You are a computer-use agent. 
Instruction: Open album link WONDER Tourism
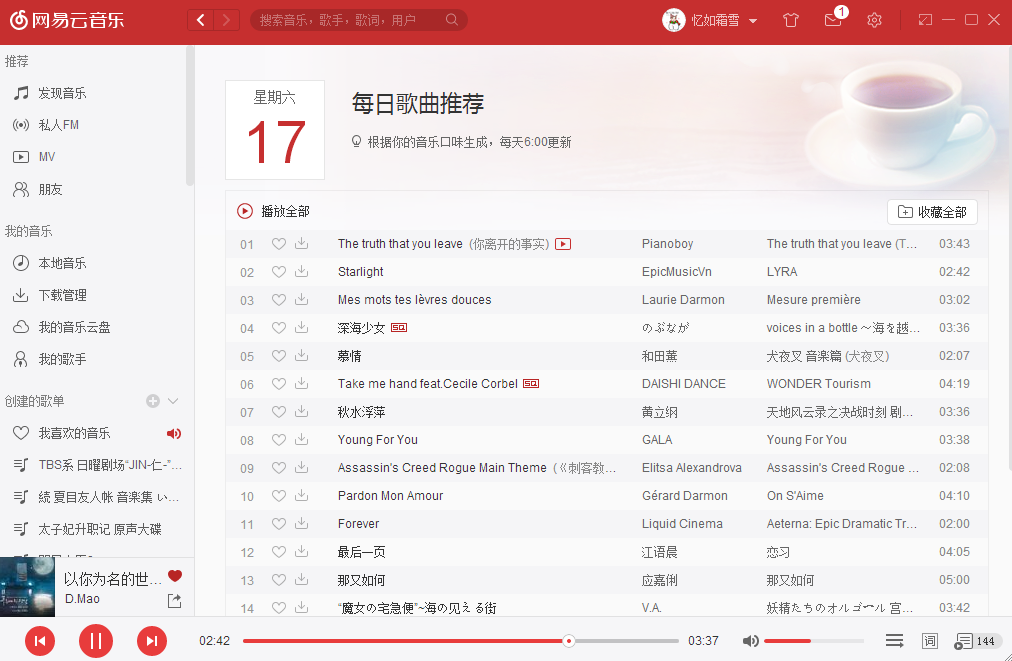coord(818,384)
